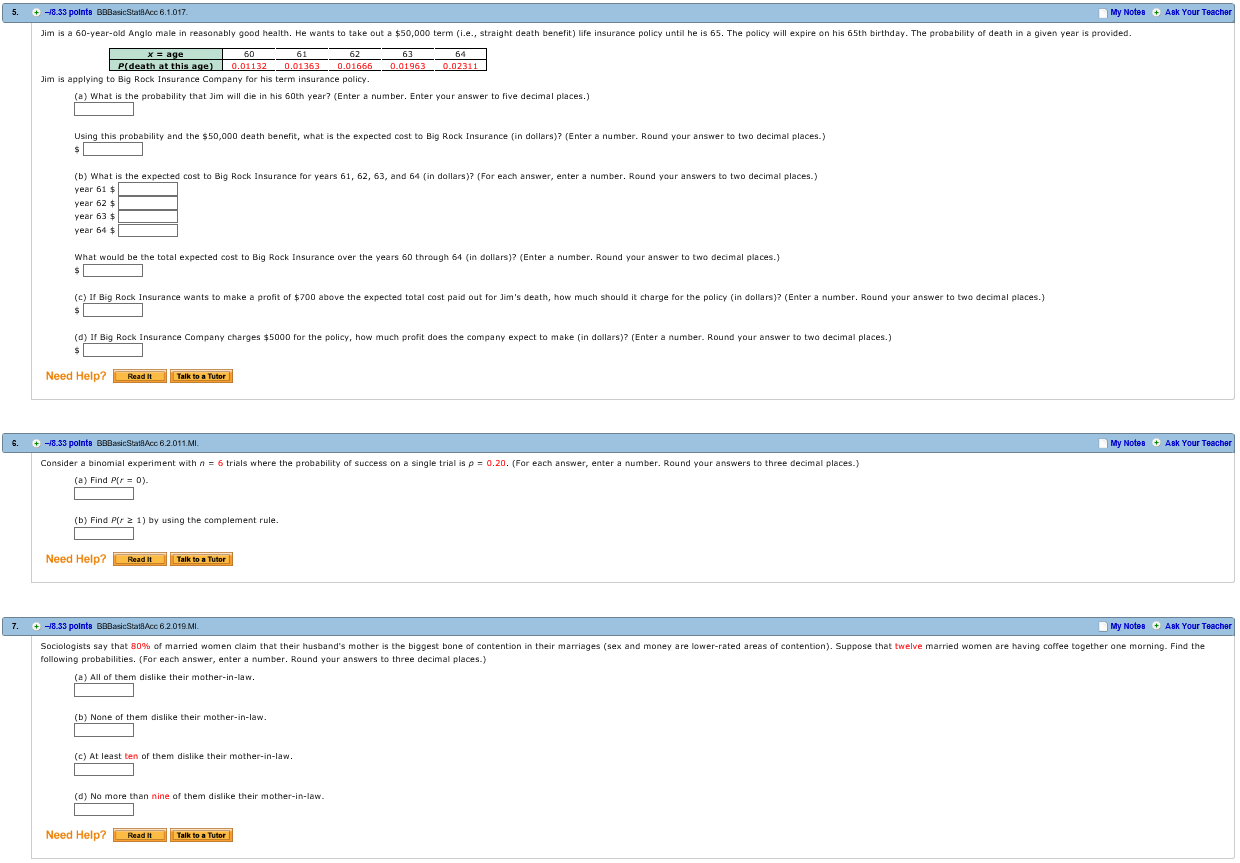Click Talk to a Tutor under question 5
This screenshot has width=1240, height=863.
pyautogui.click(x=201, y=376)
